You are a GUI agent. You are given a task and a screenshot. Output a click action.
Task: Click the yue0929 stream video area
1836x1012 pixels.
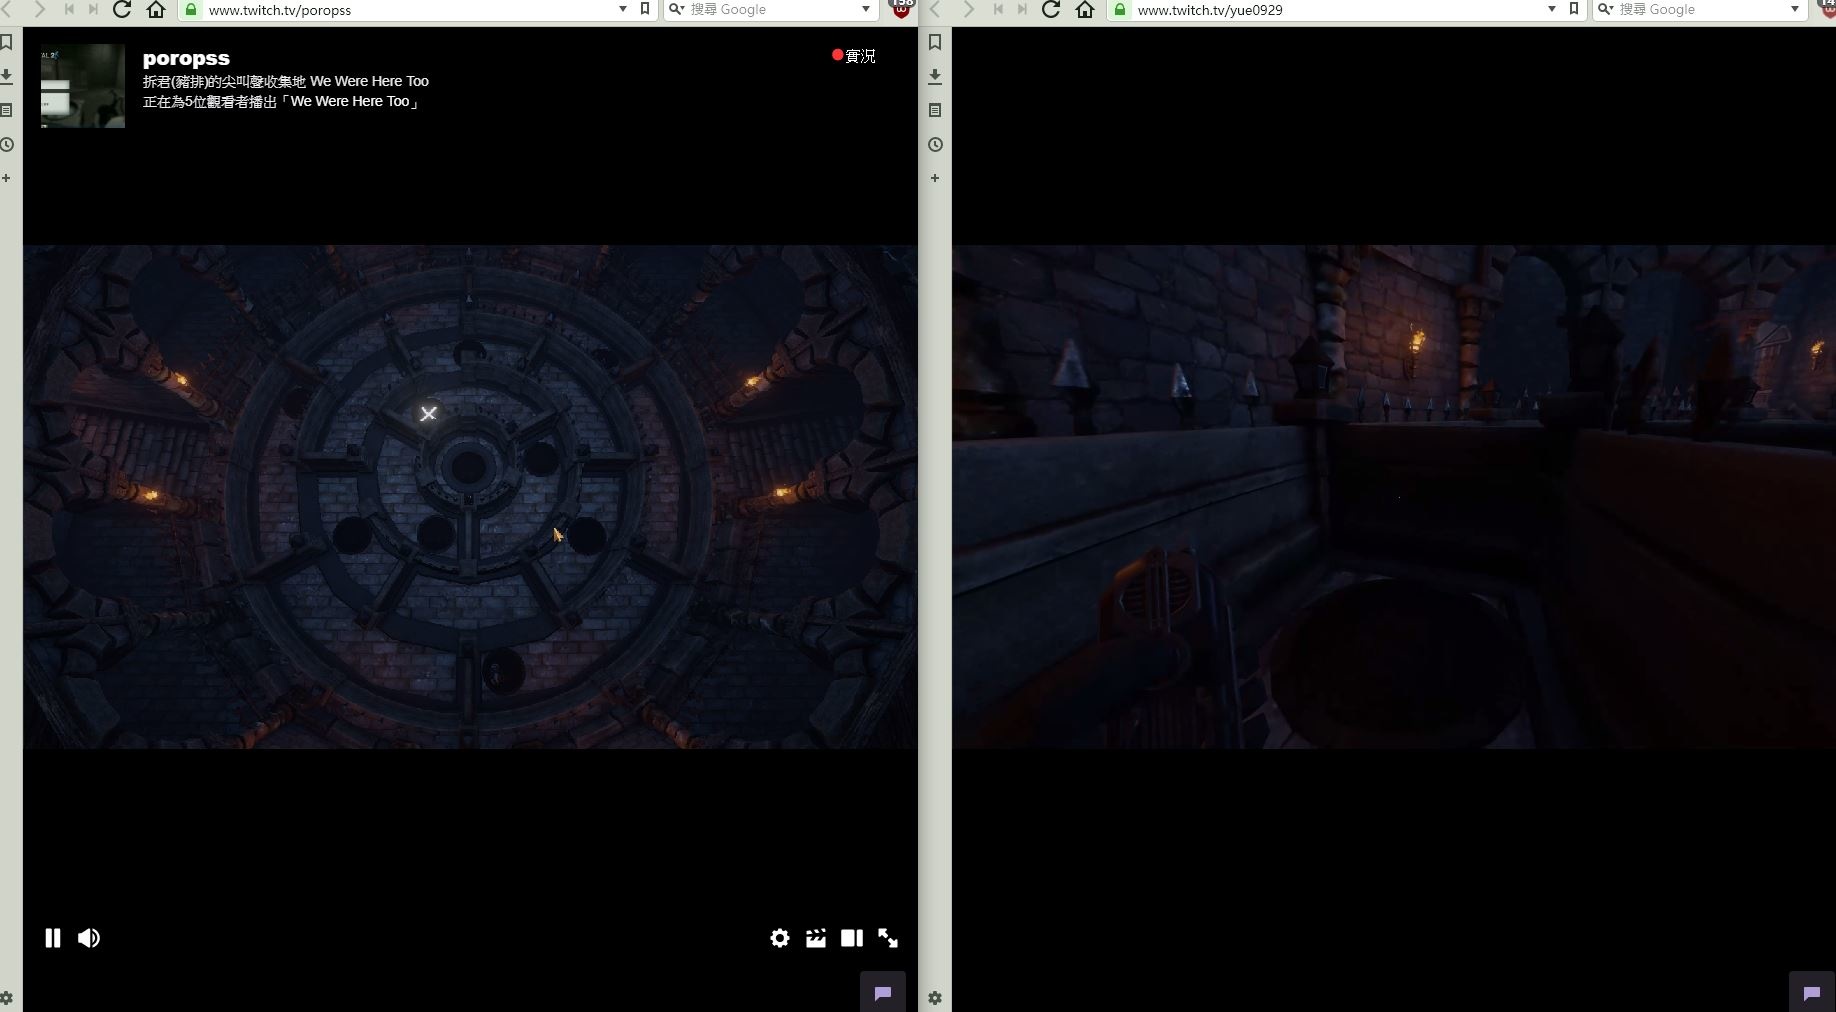[1394, 497]
